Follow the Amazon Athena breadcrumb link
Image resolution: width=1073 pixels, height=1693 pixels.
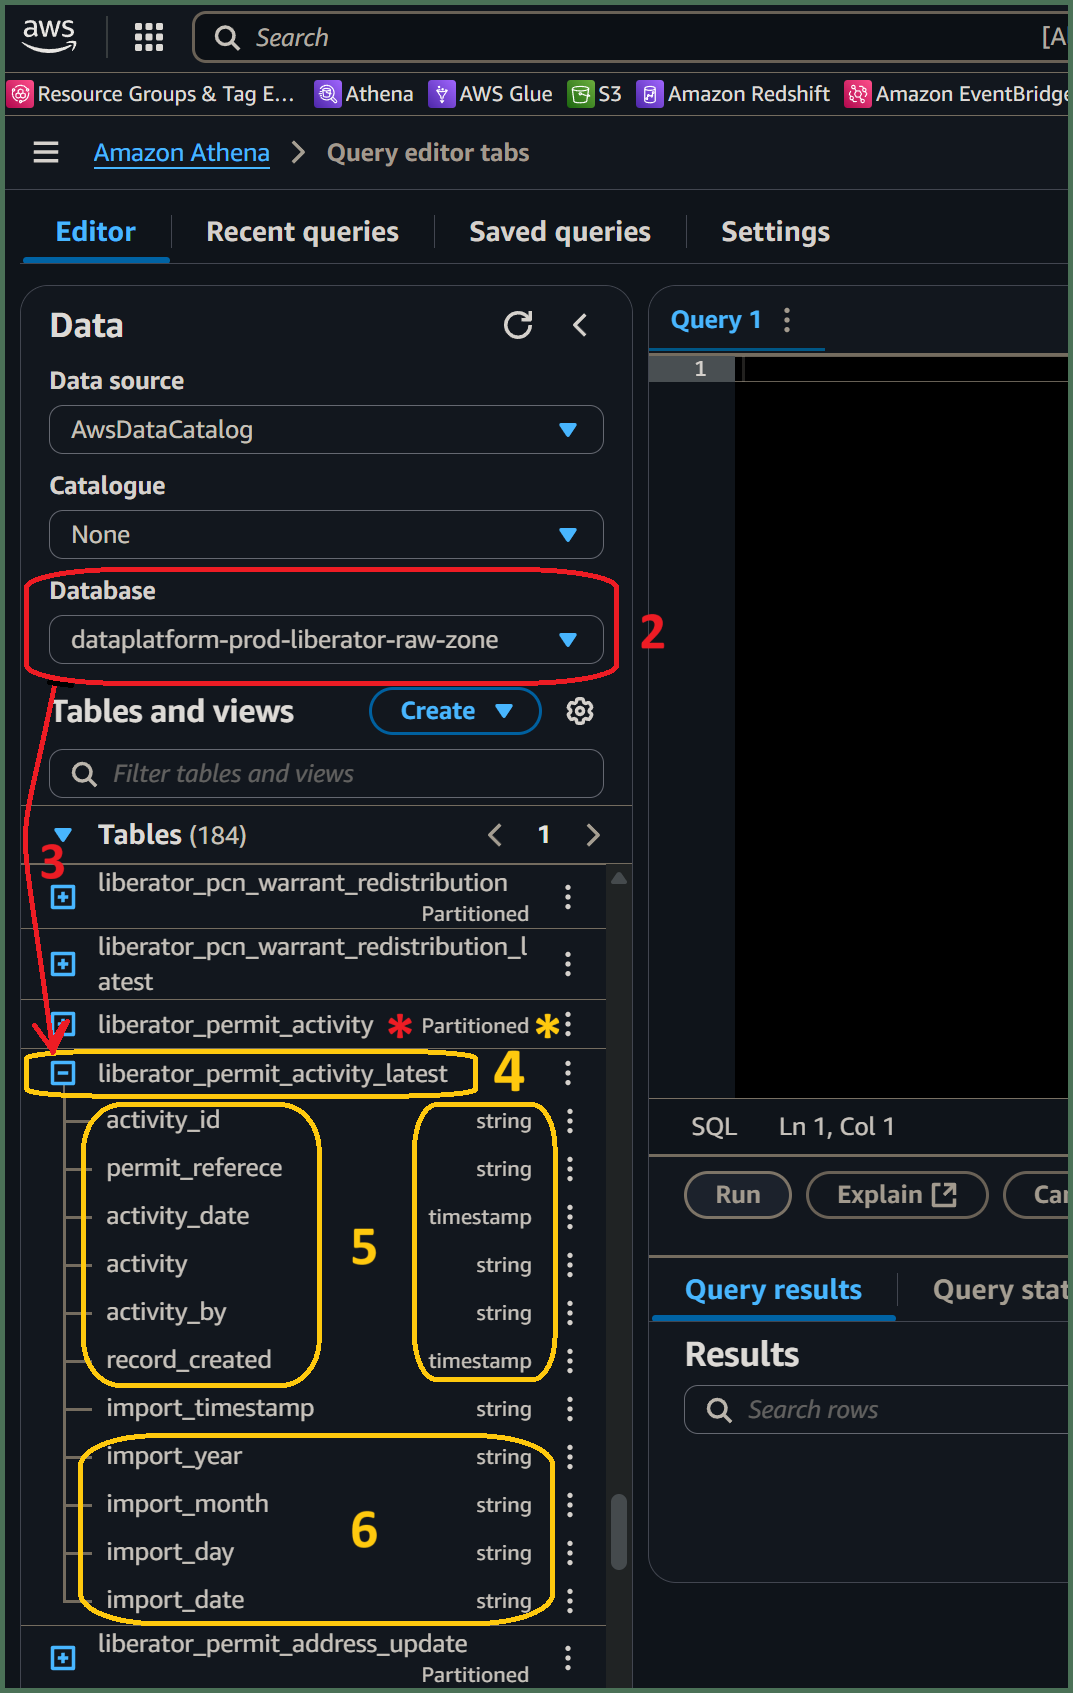point(182,153)
